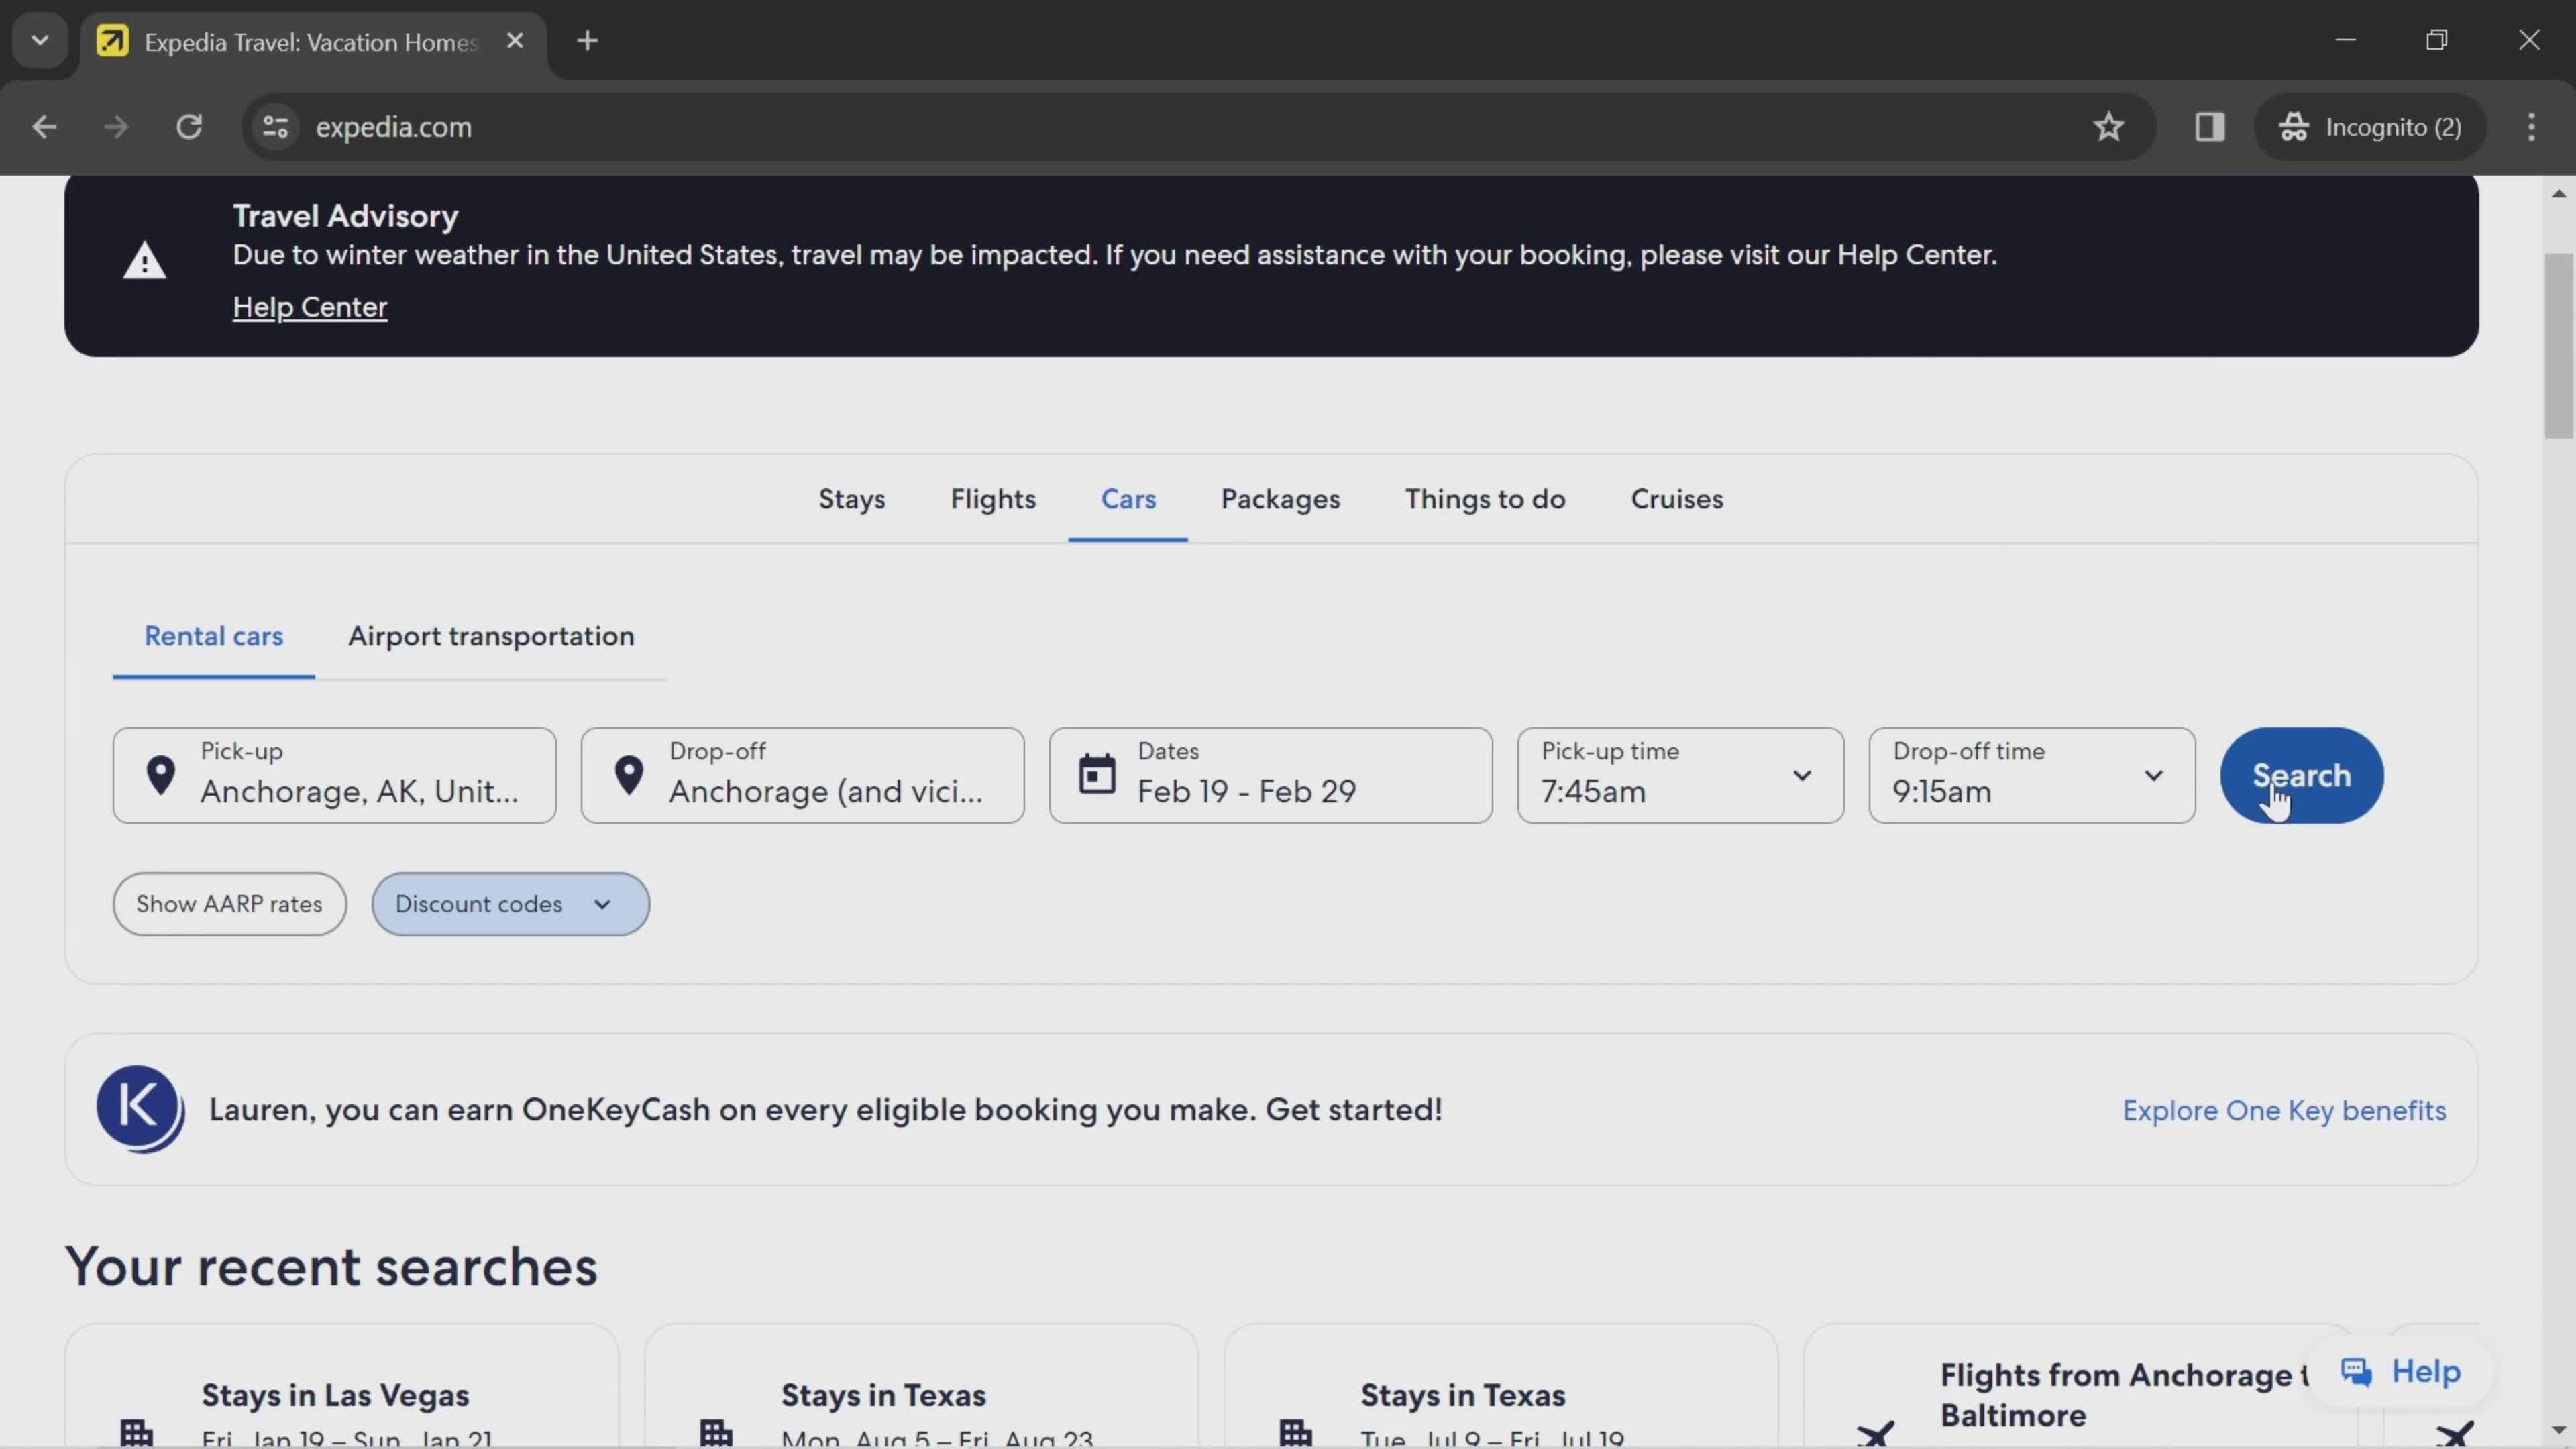This screenshot has height=1449, width=2576.
Task: Open the Things to do tab
Action: tap(1485, 499)
